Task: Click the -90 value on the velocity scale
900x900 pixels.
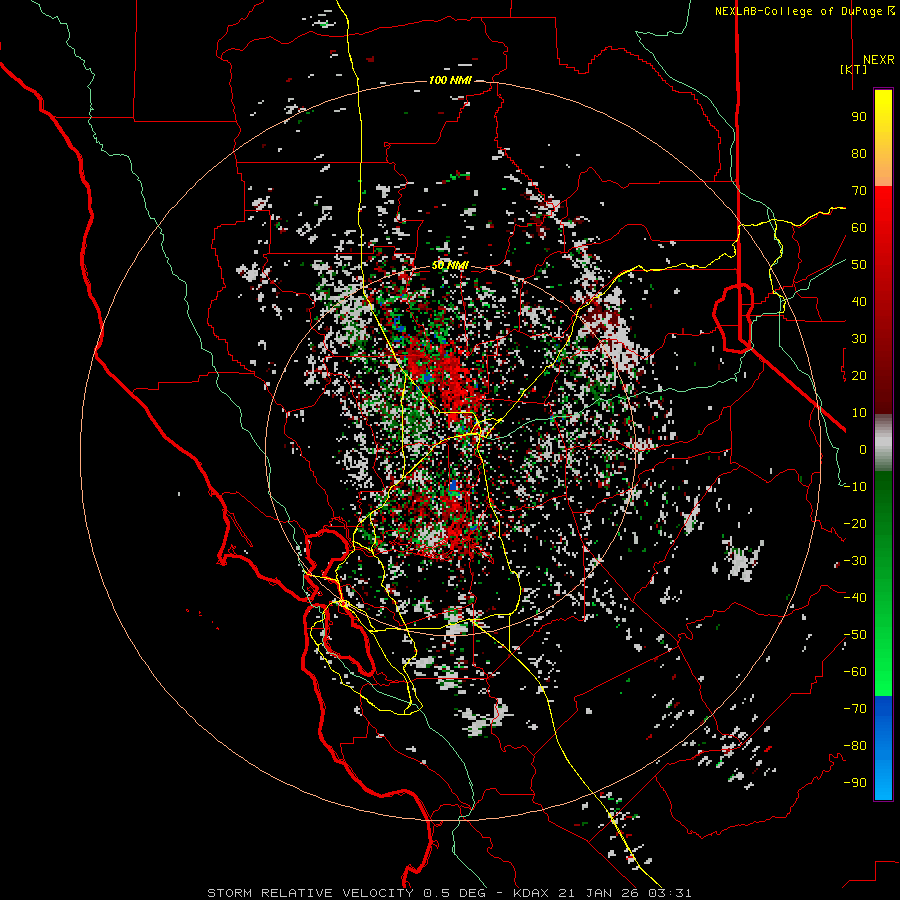Action: [855, 783]
